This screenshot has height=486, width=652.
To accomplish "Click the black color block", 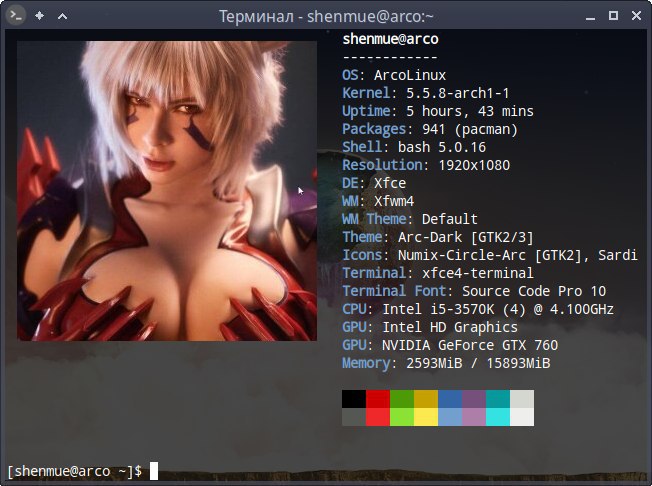I will click(x=354, y=399).
